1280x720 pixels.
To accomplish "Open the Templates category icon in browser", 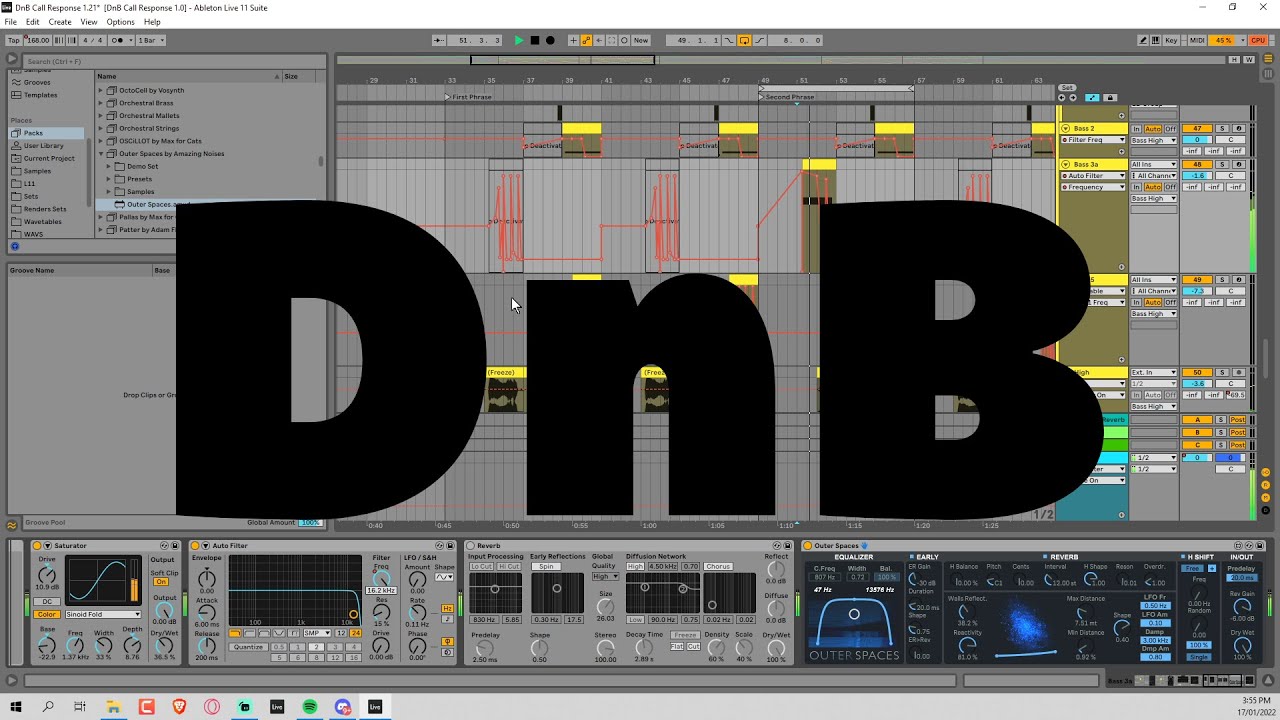I will [15, 95].
